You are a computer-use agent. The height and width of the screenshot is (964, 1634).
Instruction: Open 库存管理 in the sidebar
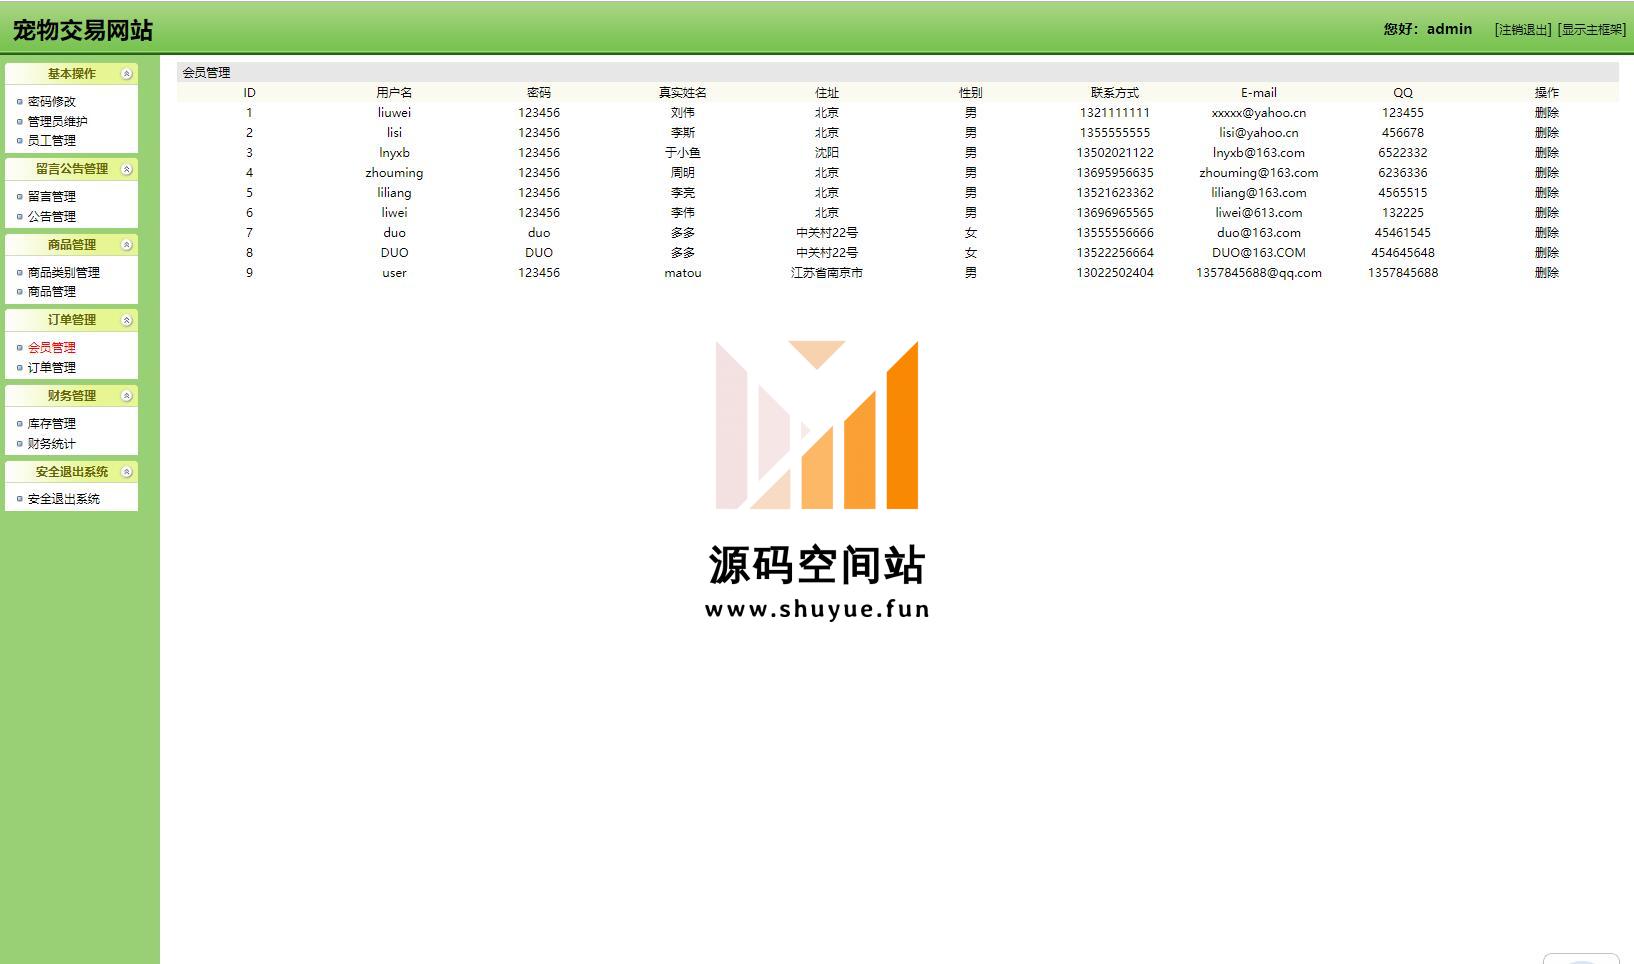point(52,423)
